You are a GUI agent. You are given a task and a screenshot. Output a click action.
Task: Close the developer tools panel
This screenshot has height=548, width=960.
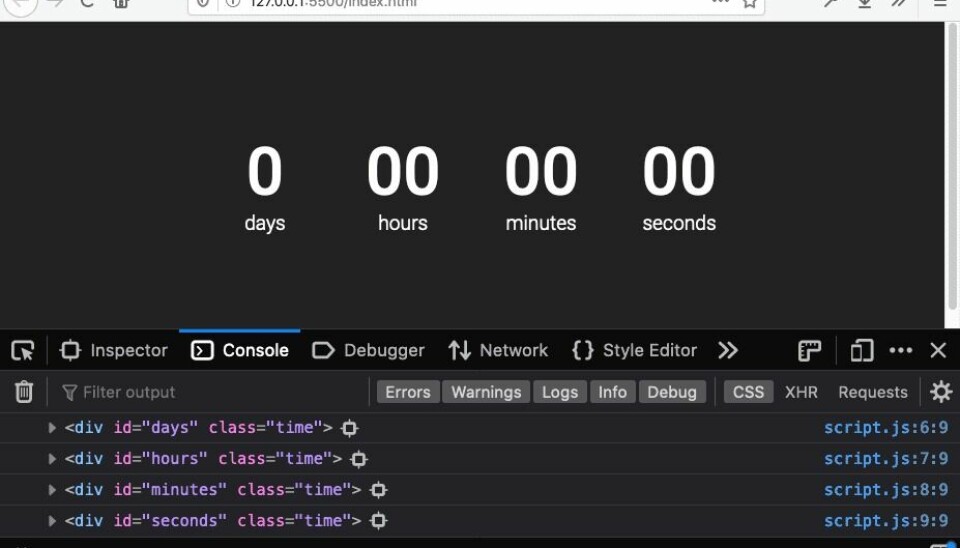[x=938, y=350]
